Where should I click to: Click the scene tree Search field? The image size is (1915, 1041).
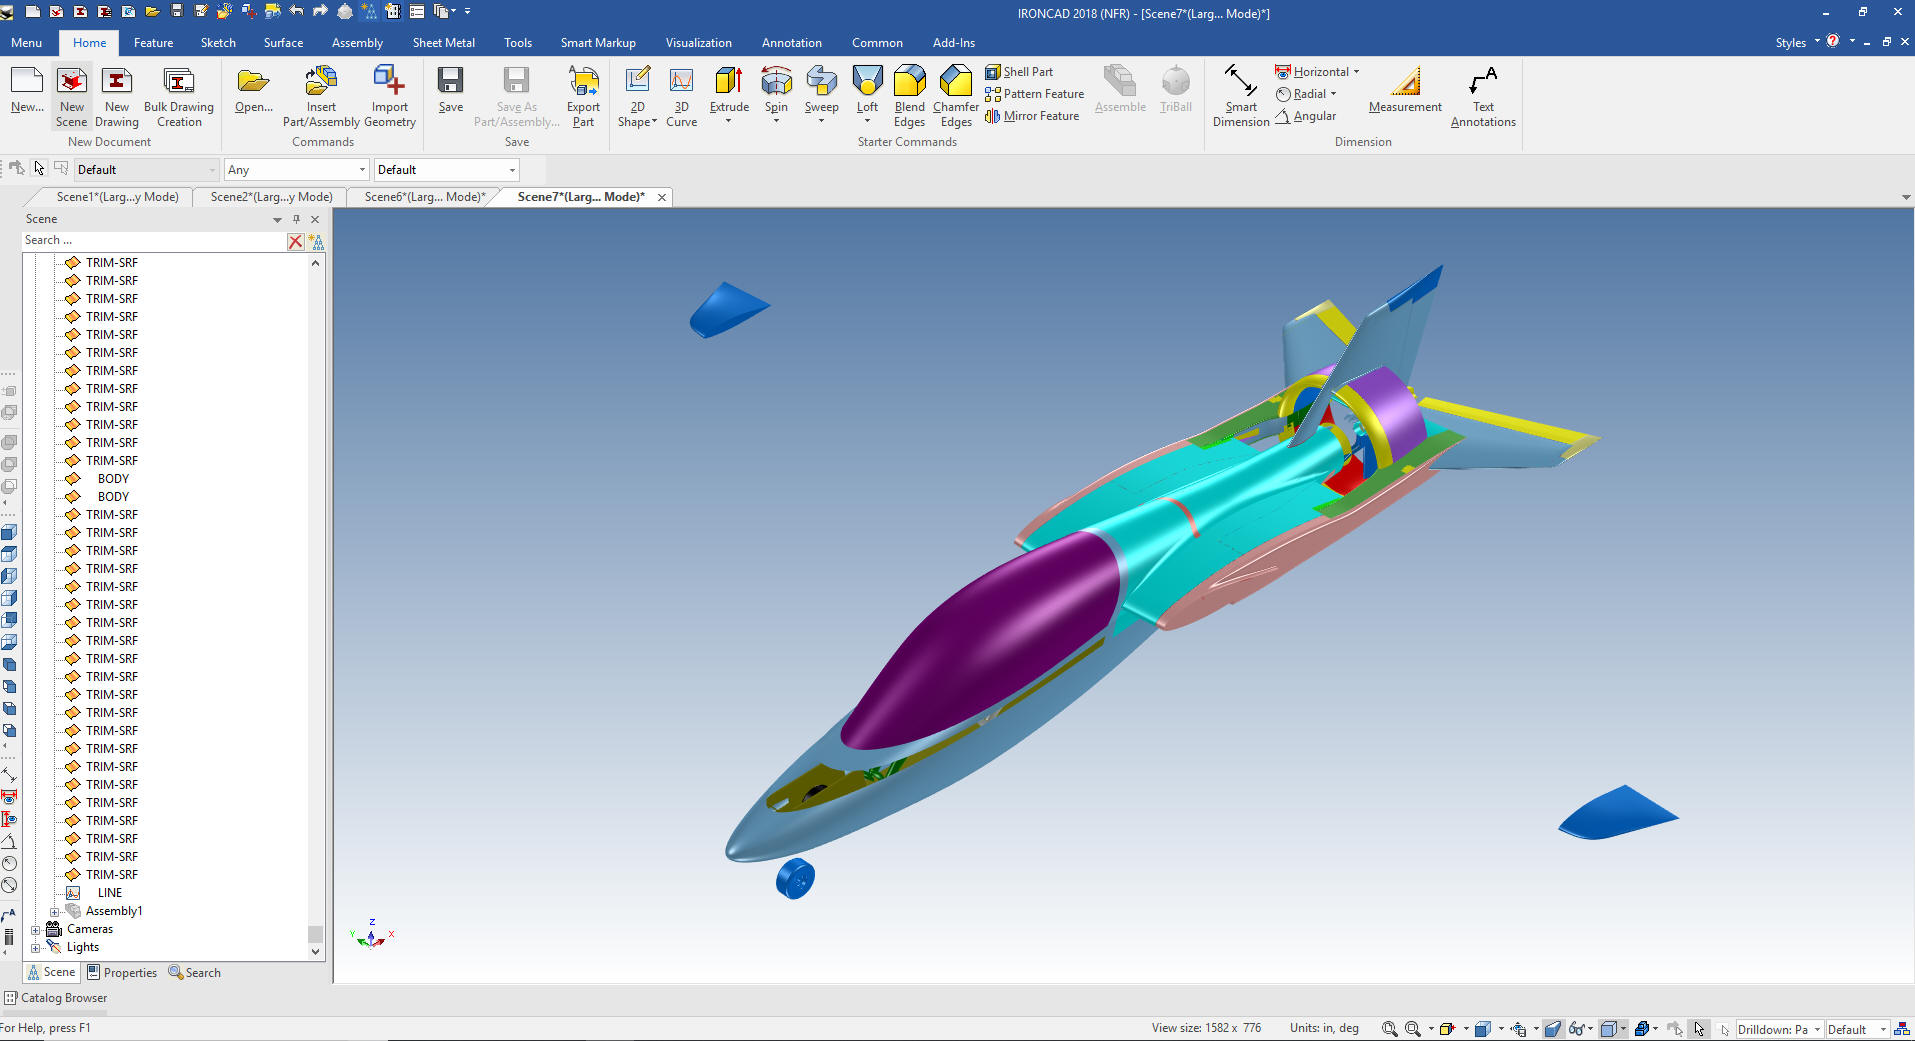152,241
